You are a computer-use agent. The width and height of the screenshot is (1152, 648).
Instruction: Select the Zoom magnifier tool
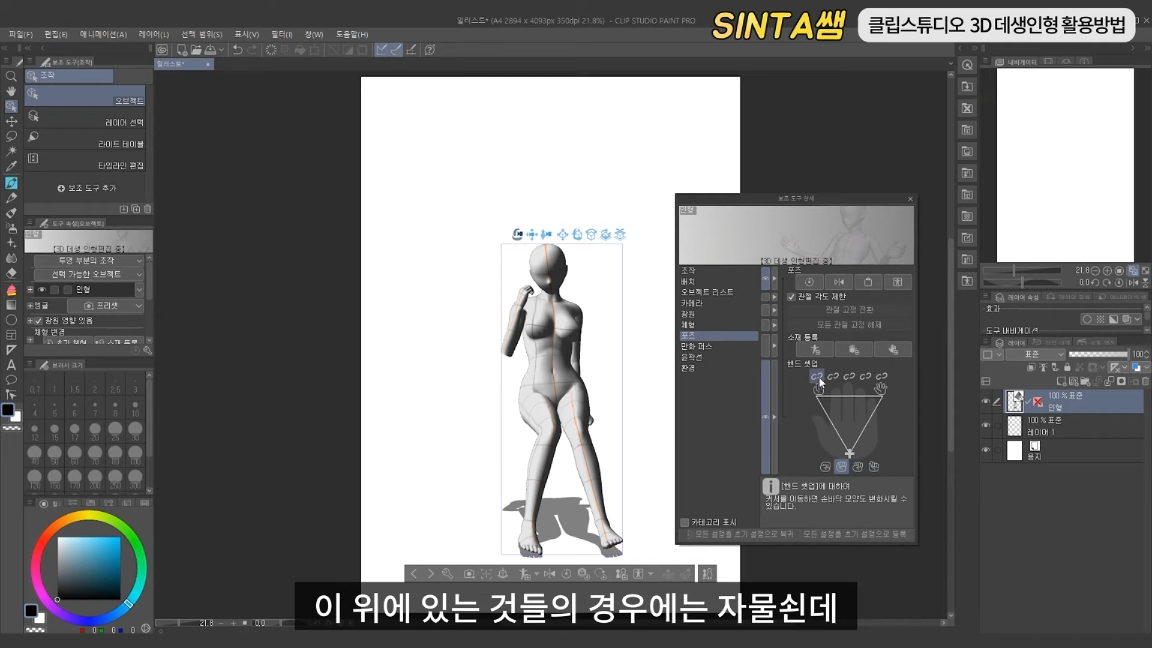[11, 76]
